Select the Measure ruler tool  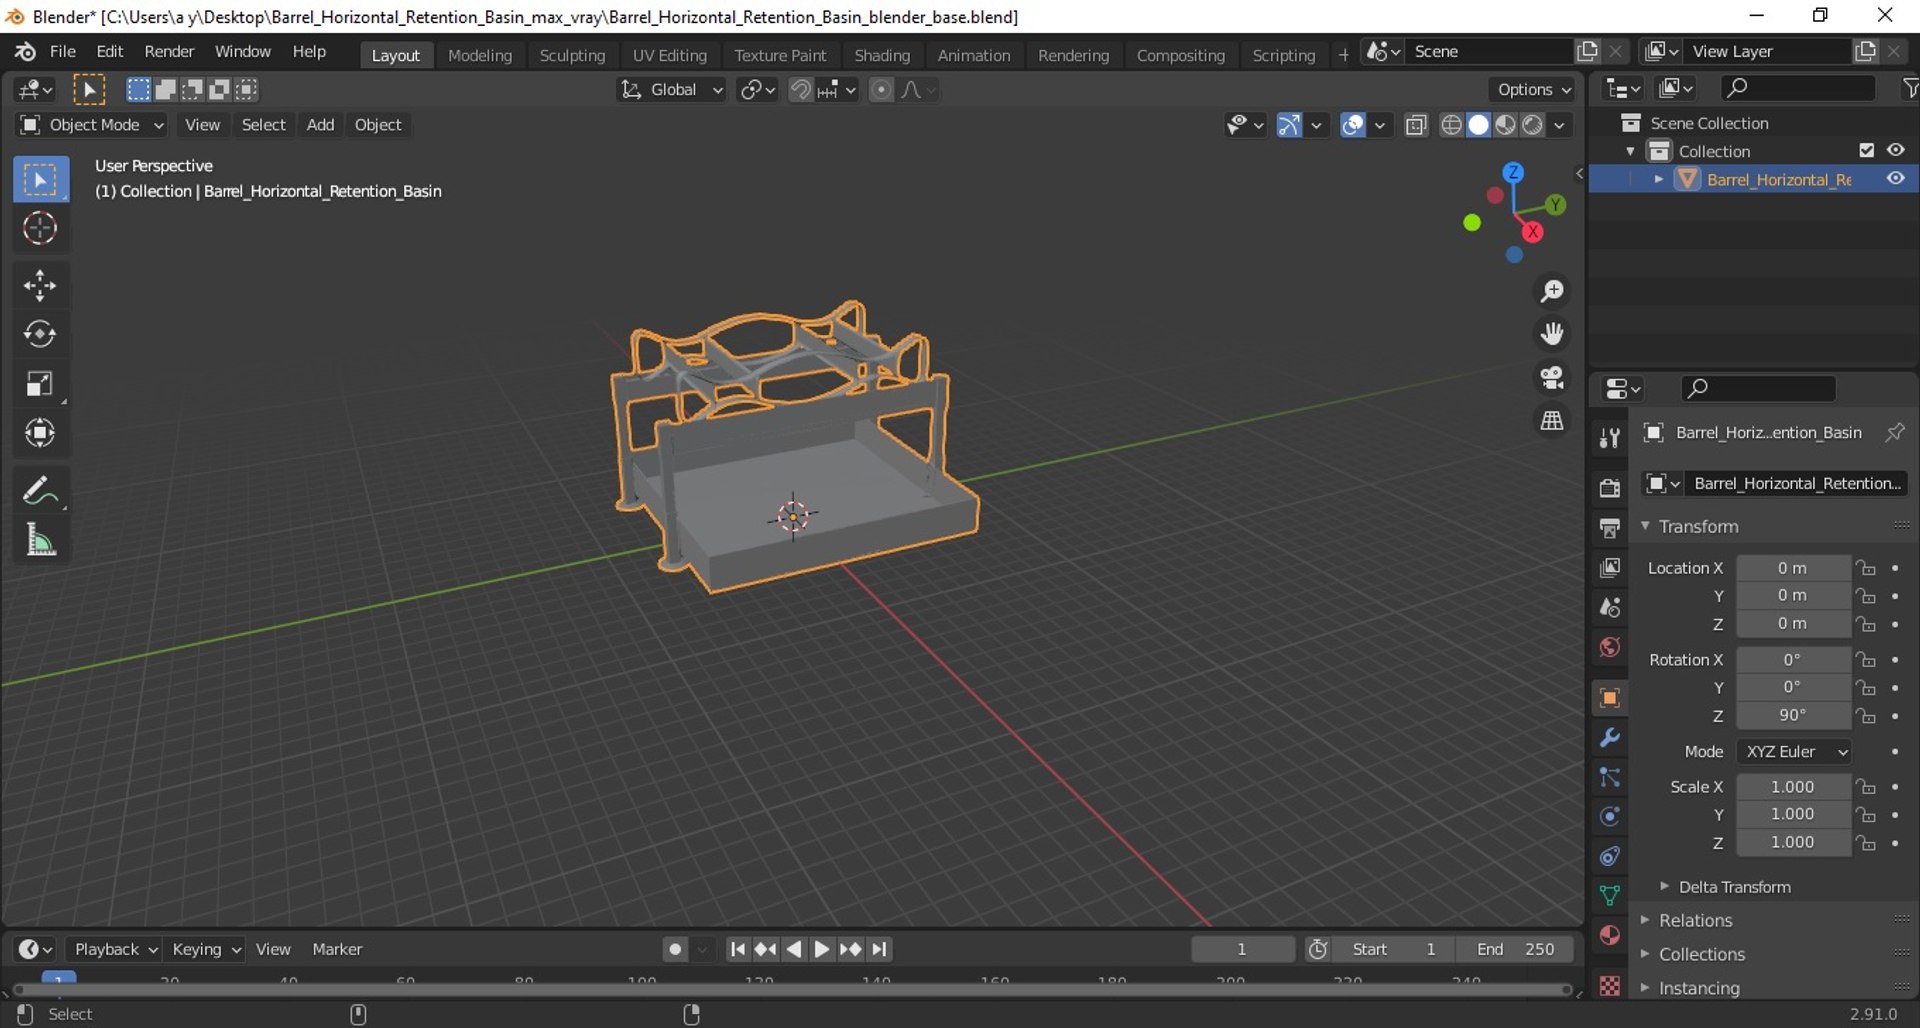[40, 540]
